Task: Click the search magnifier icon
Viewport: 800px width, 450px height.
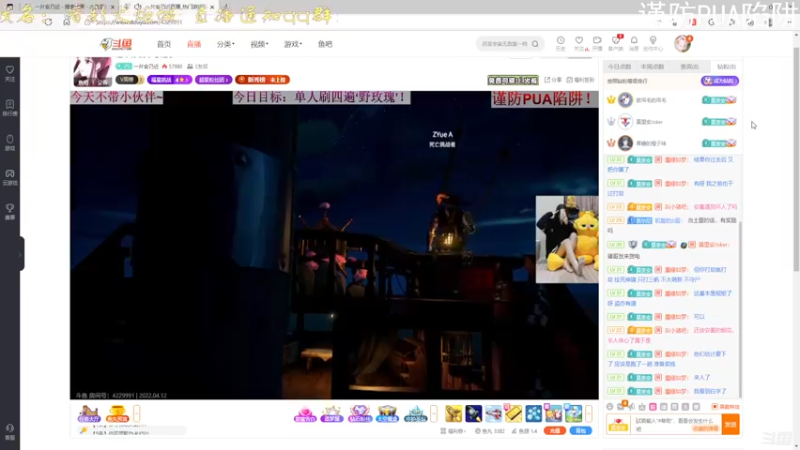Action: point(535,44)
